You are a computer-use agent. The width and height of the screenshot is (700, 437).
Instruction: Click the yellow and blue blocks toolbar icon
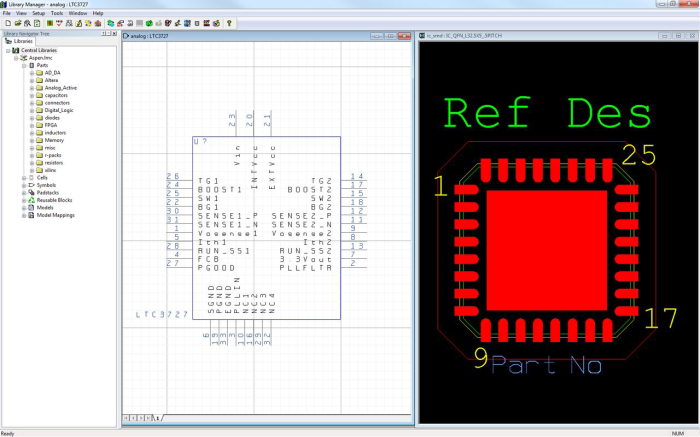click(88, 23)
